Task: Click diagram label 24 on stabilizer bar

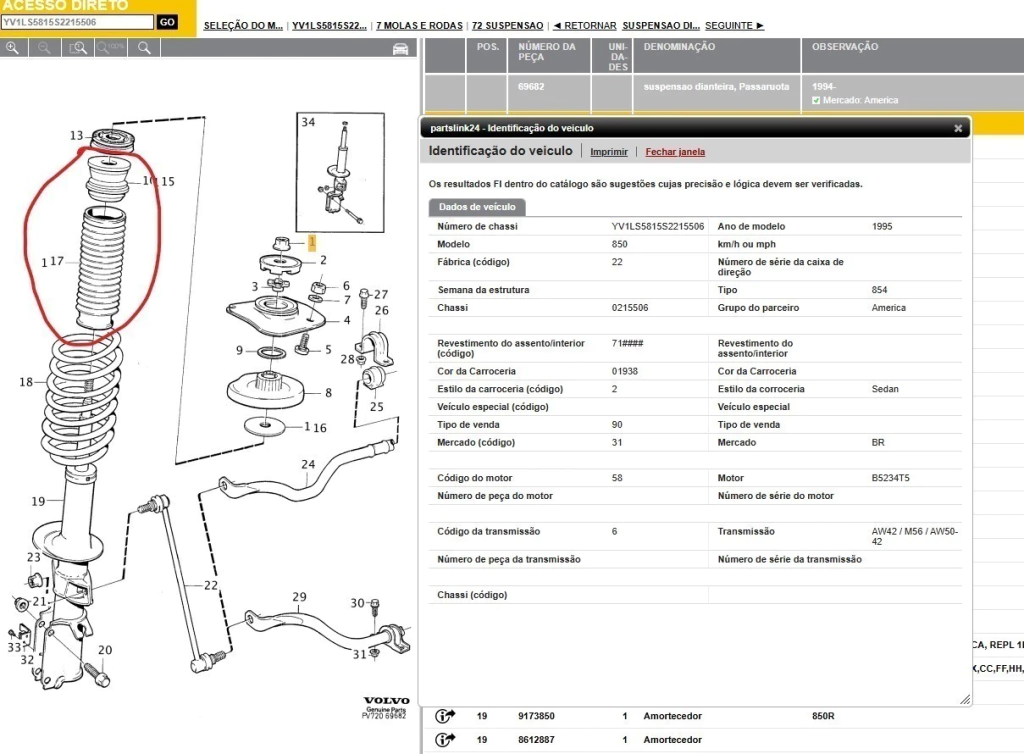Action: click(x=308, y=464)
